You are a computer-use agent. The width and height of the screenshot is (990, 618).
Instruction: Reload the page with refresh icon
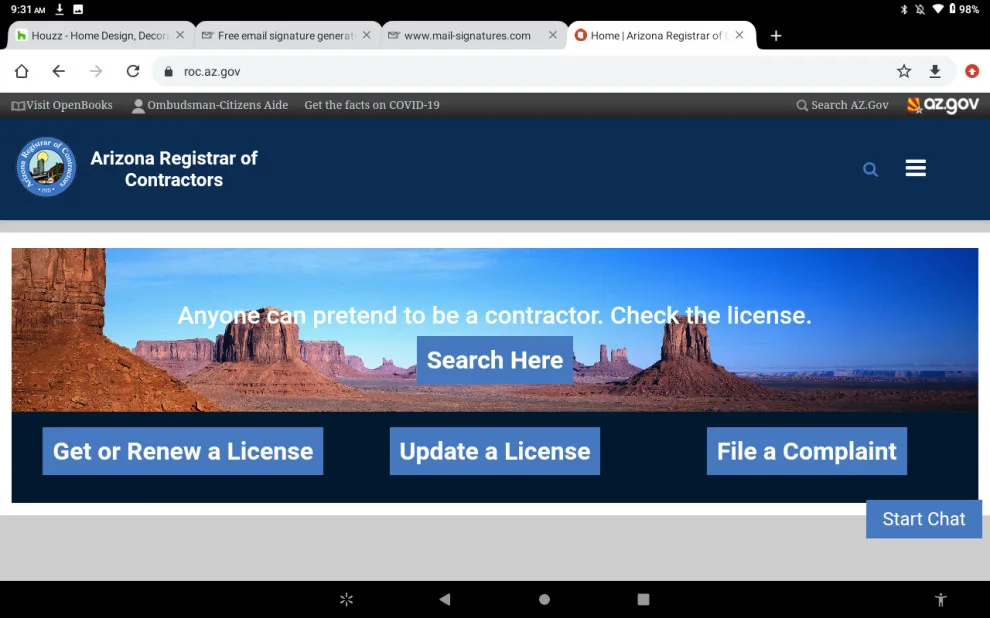point(133,71)
